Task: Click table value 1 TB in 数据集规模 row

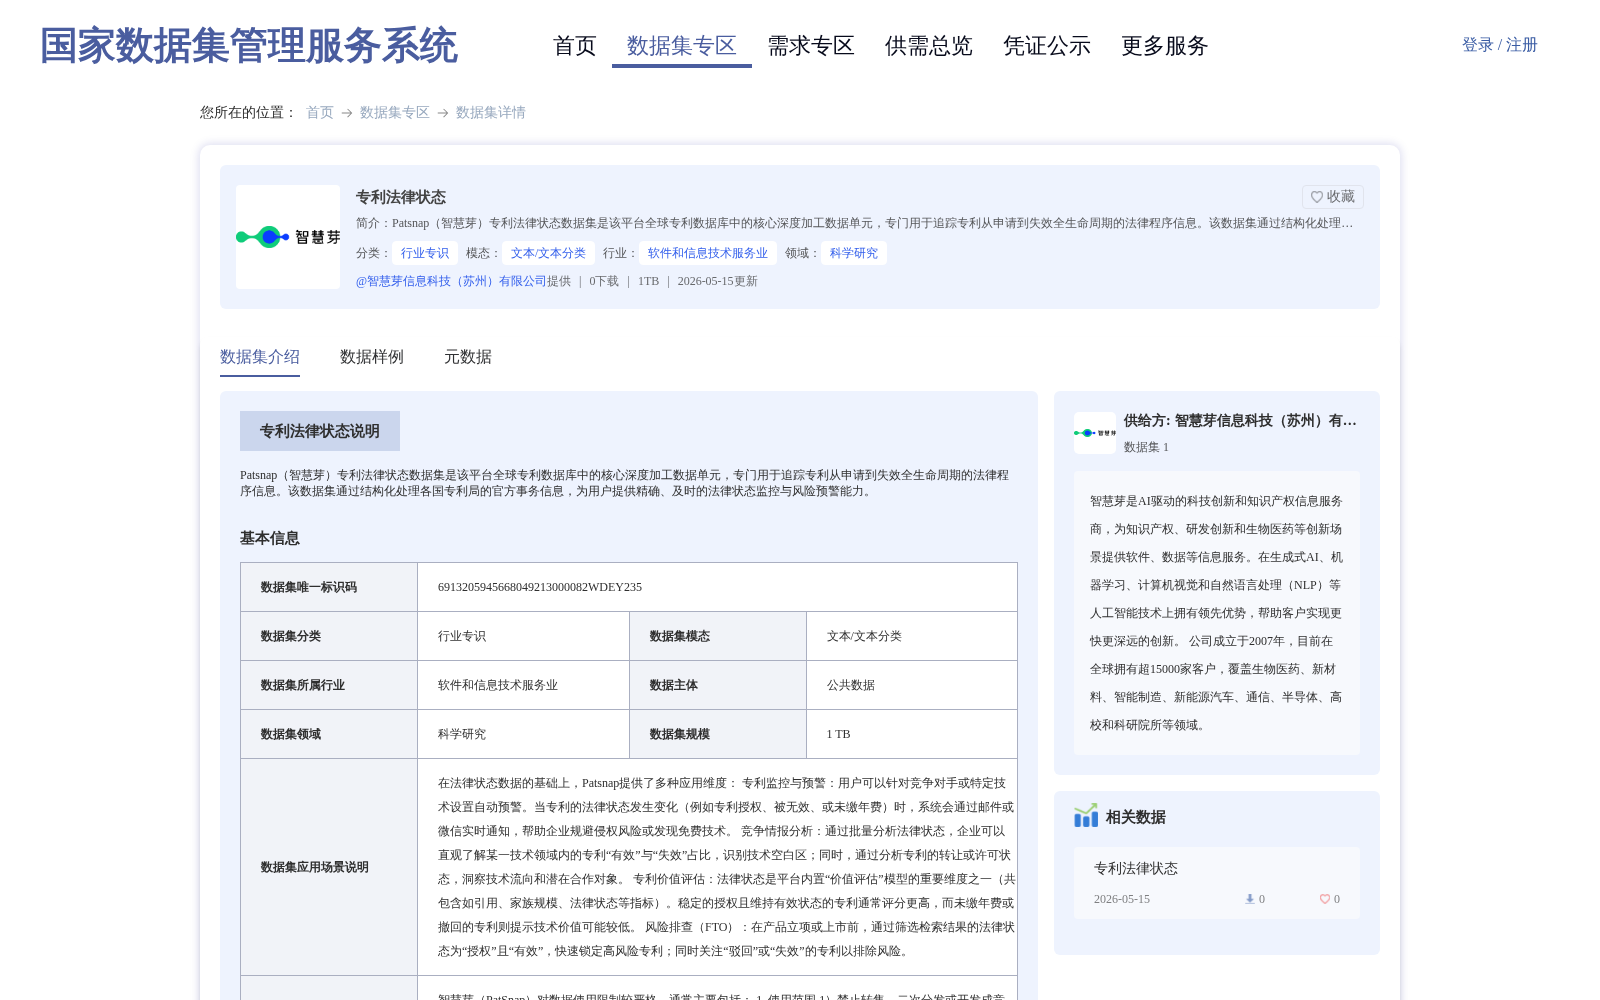Action: pyautogui.click(x=839, y=734)
